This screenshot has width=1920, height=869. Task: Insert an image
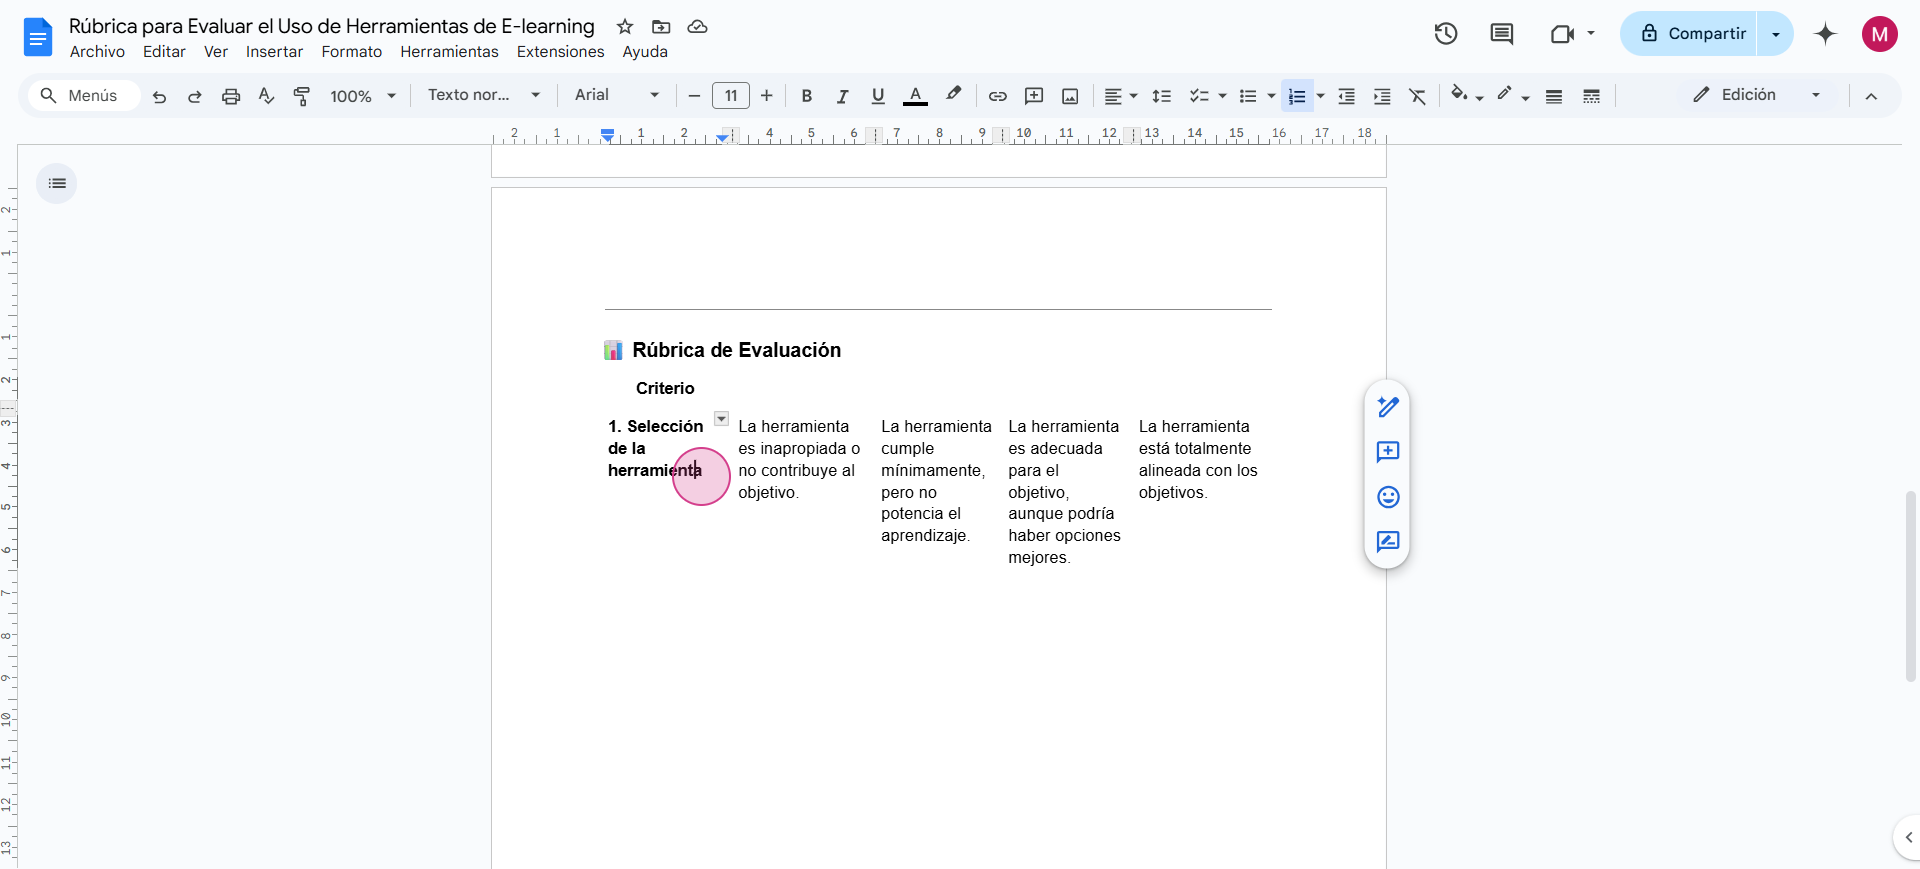[x=1070, y=96]
